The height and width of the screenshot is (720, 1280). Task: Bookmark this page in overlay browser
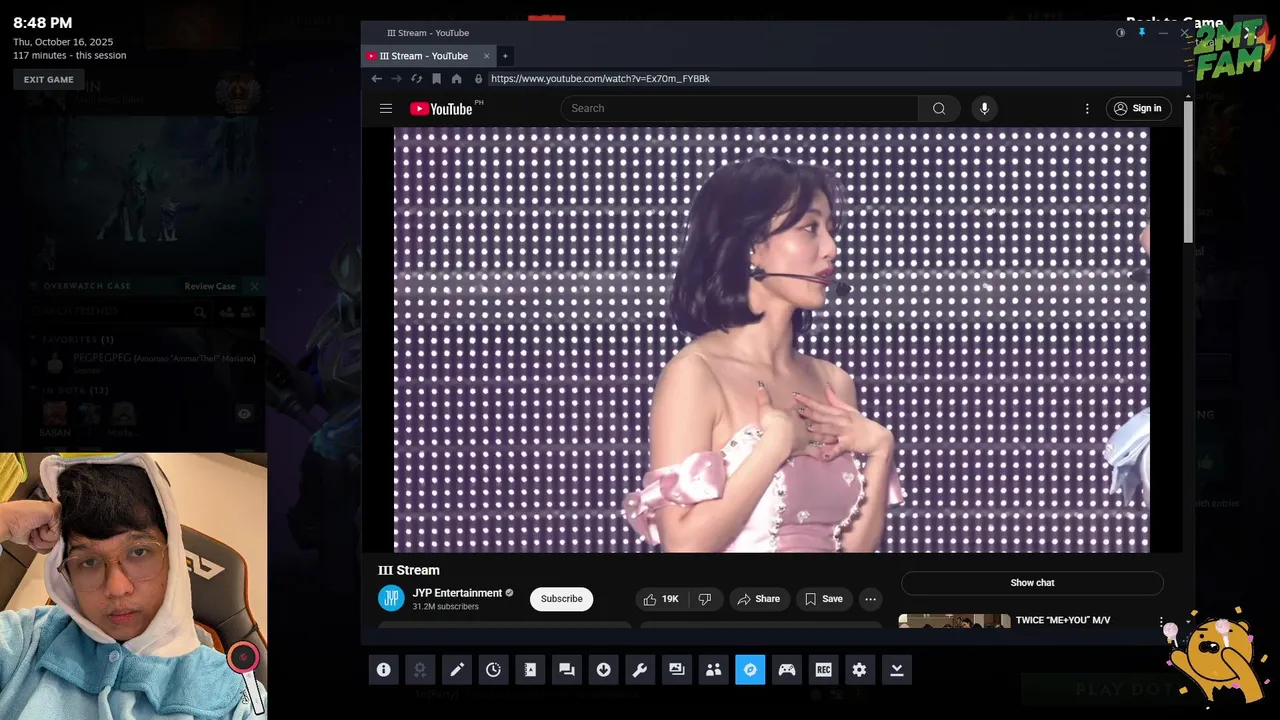pyautogui.click(x=436, y=78)
